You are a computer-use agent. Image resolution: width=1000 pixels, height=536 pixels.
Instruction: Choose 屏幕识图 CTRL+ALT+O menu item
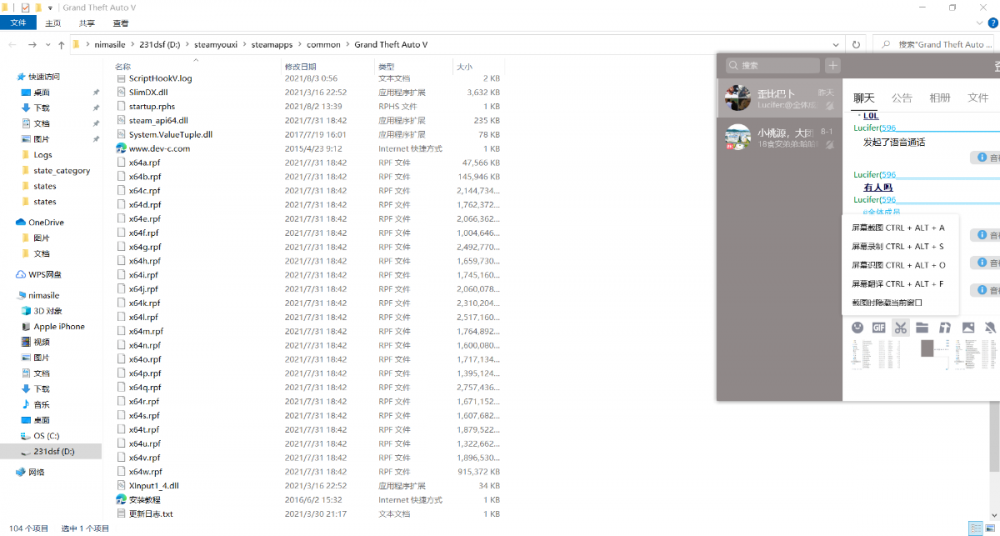(898, 265)
